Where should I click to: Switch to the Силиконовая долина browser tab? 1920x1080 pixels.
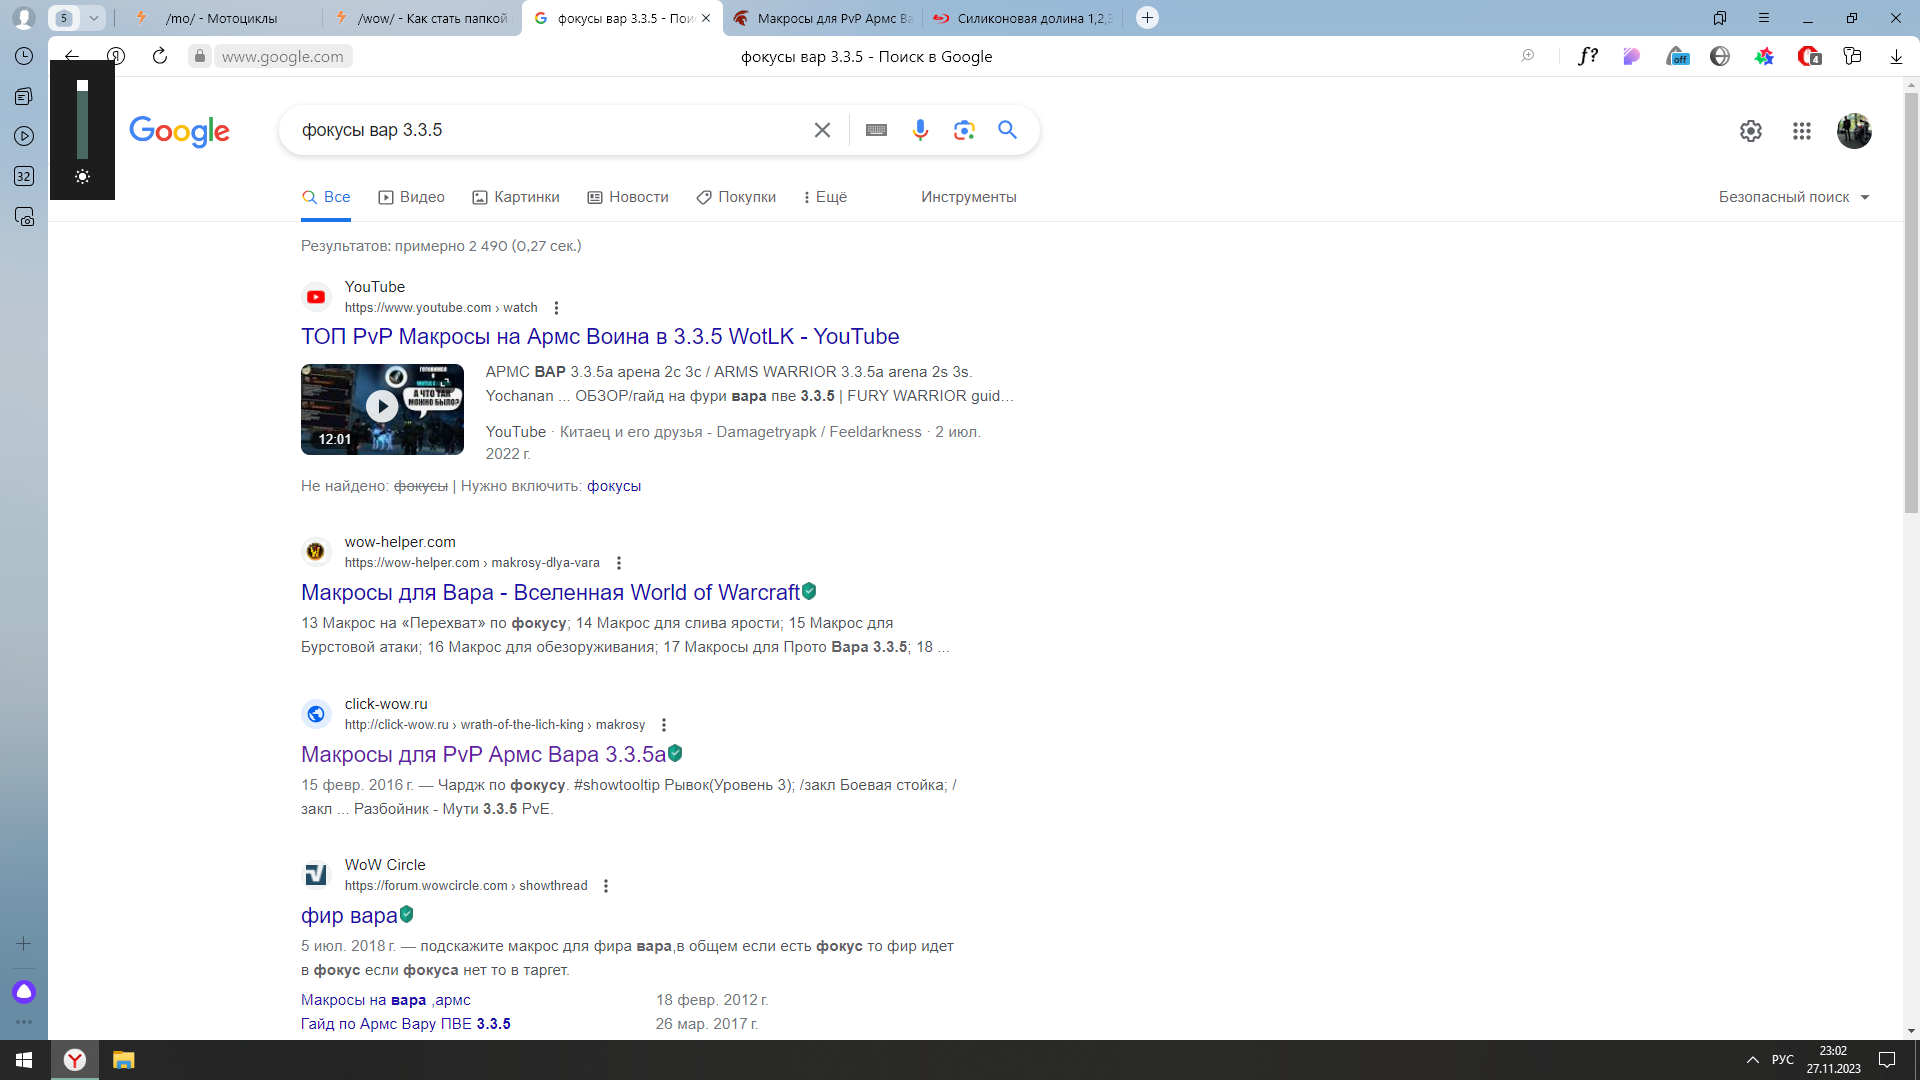[1023, 18]
